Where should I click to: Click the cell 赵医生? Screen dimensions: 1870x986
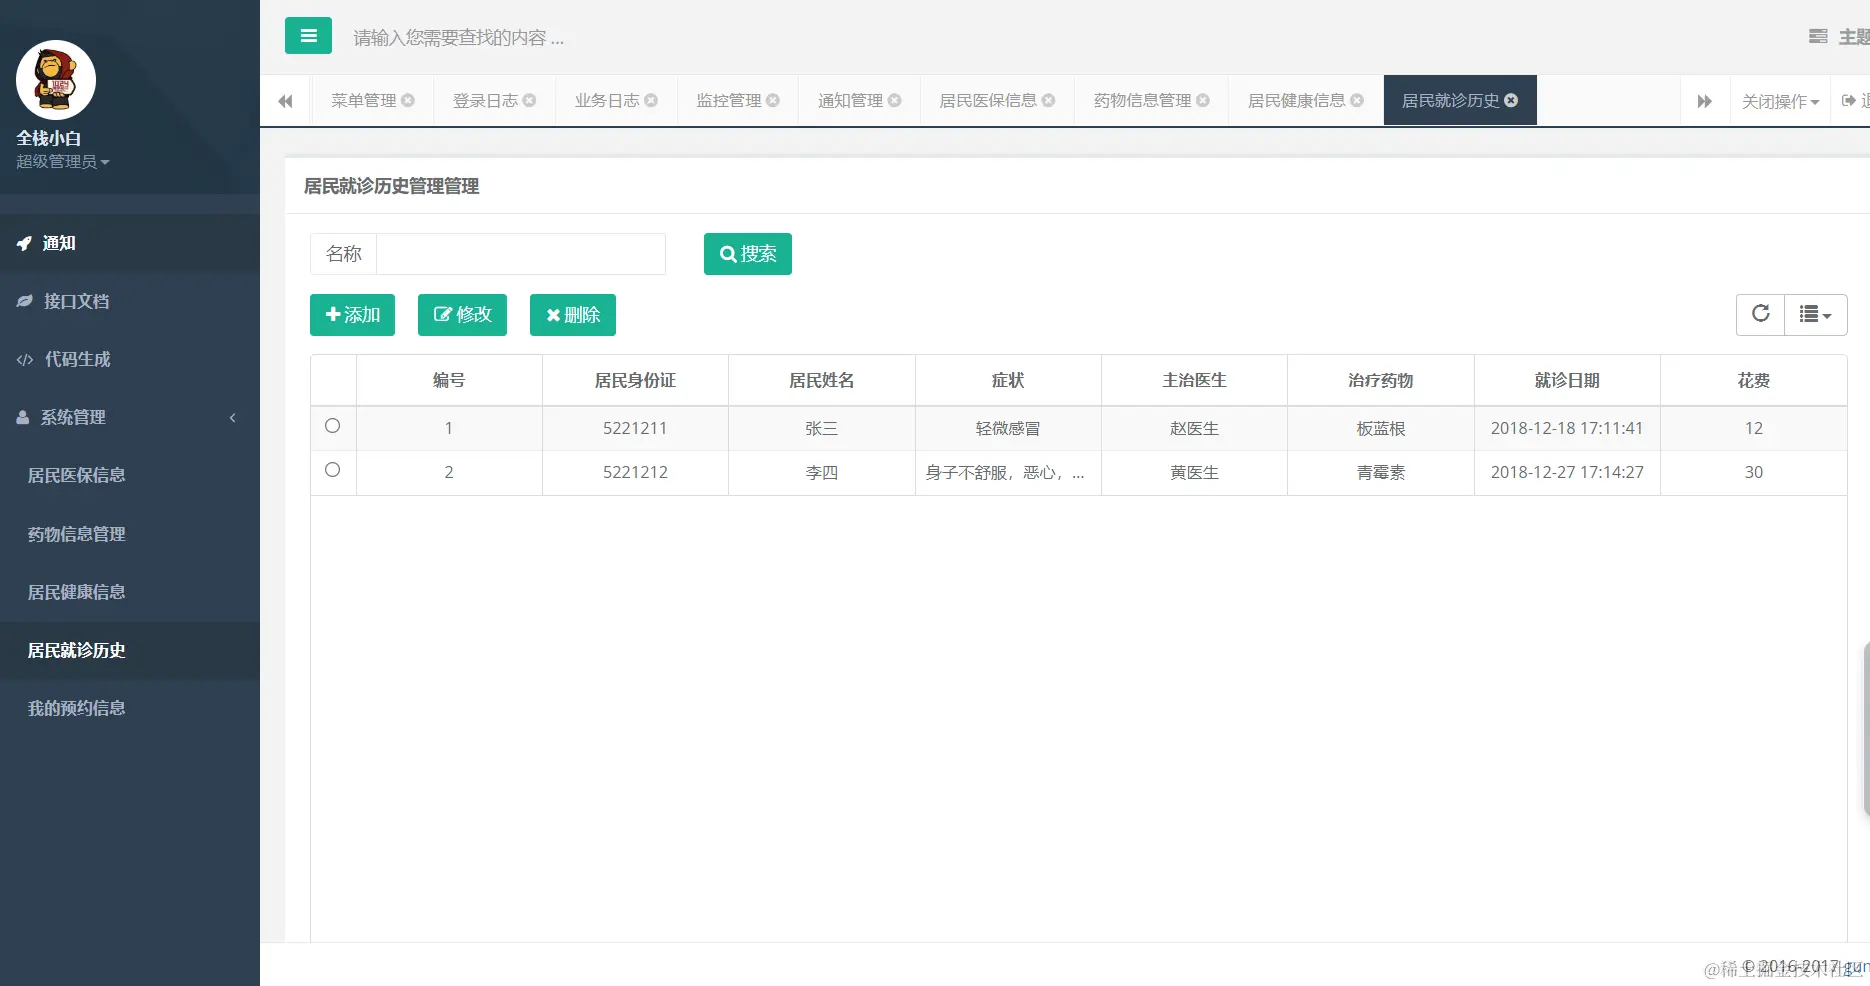coord(1194,428)
